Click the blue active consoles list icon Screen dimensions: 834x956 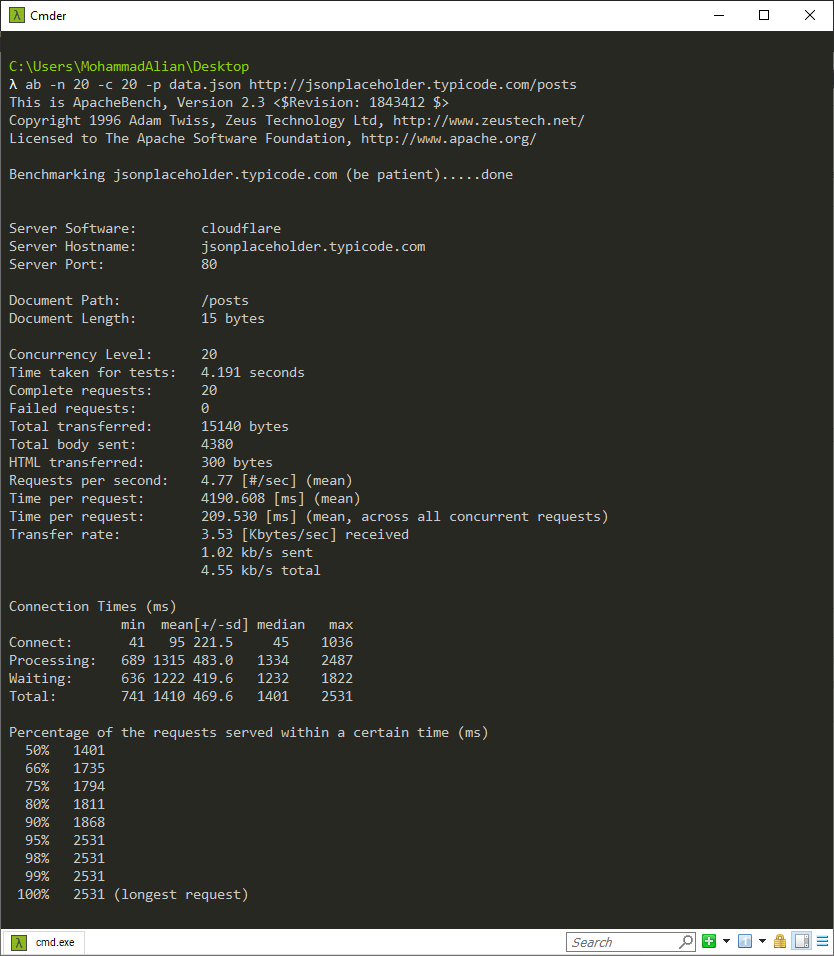[x=744, y=942]
